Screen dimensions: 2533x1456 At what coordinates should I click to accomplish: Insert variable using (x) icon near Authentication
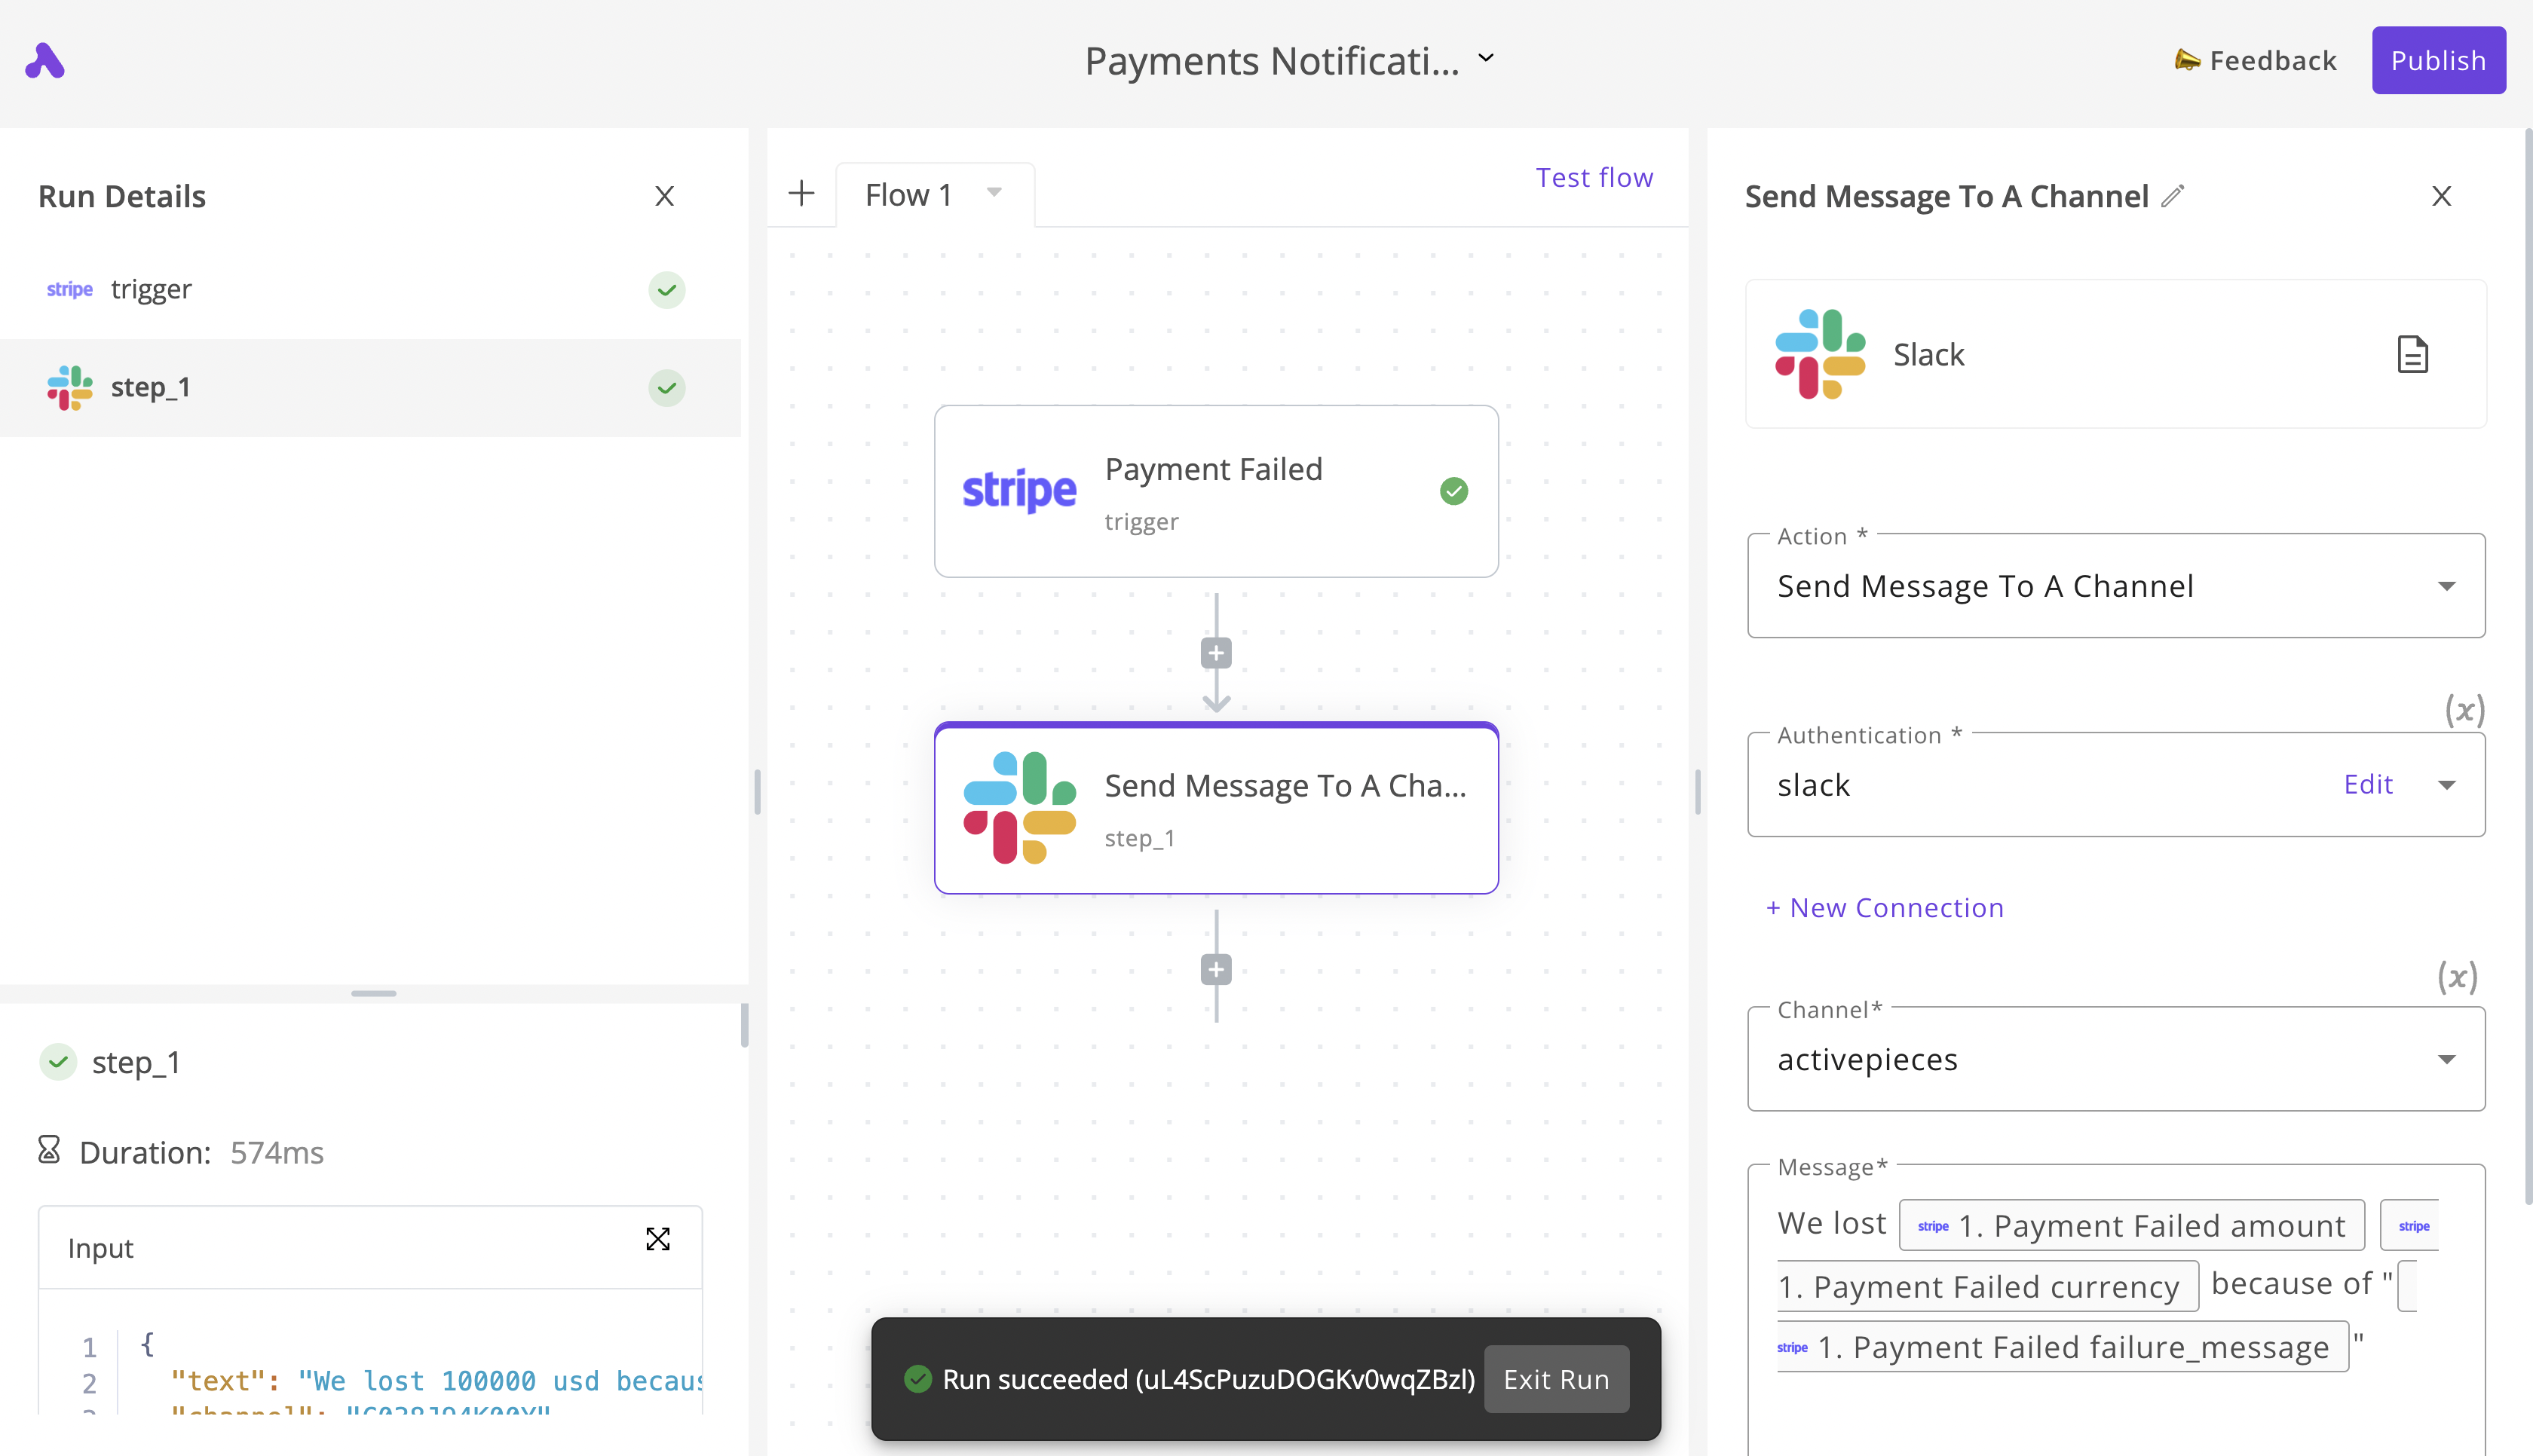click(x=2465, y=710)
